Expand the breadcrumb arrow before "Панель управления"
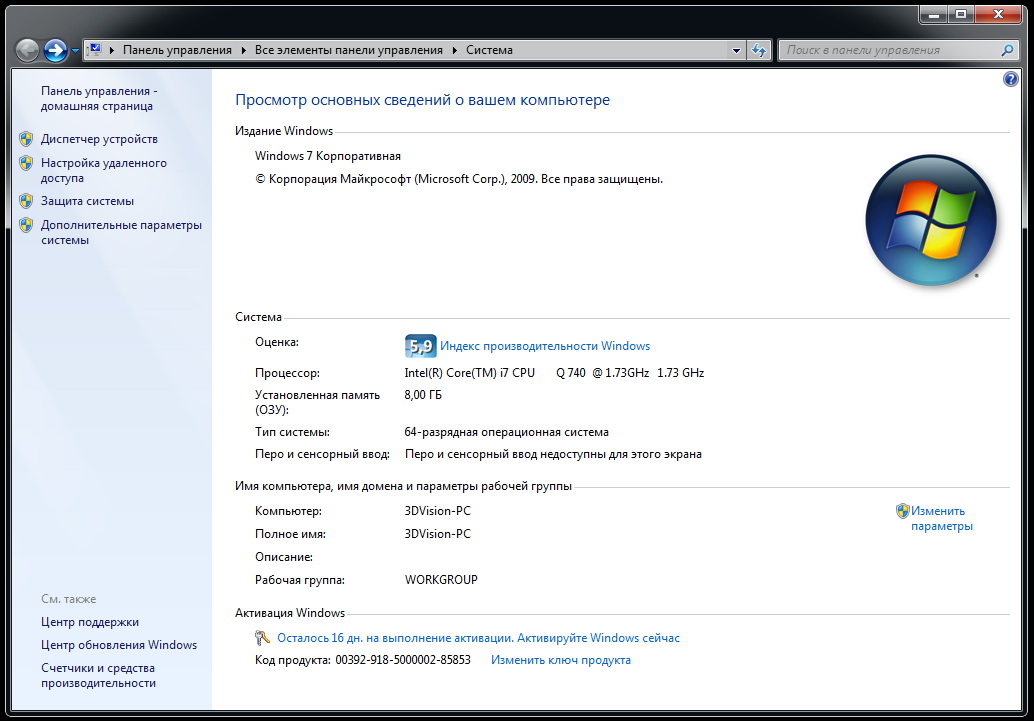Viewport: 1034px width, 721px height. pos(111,50)
